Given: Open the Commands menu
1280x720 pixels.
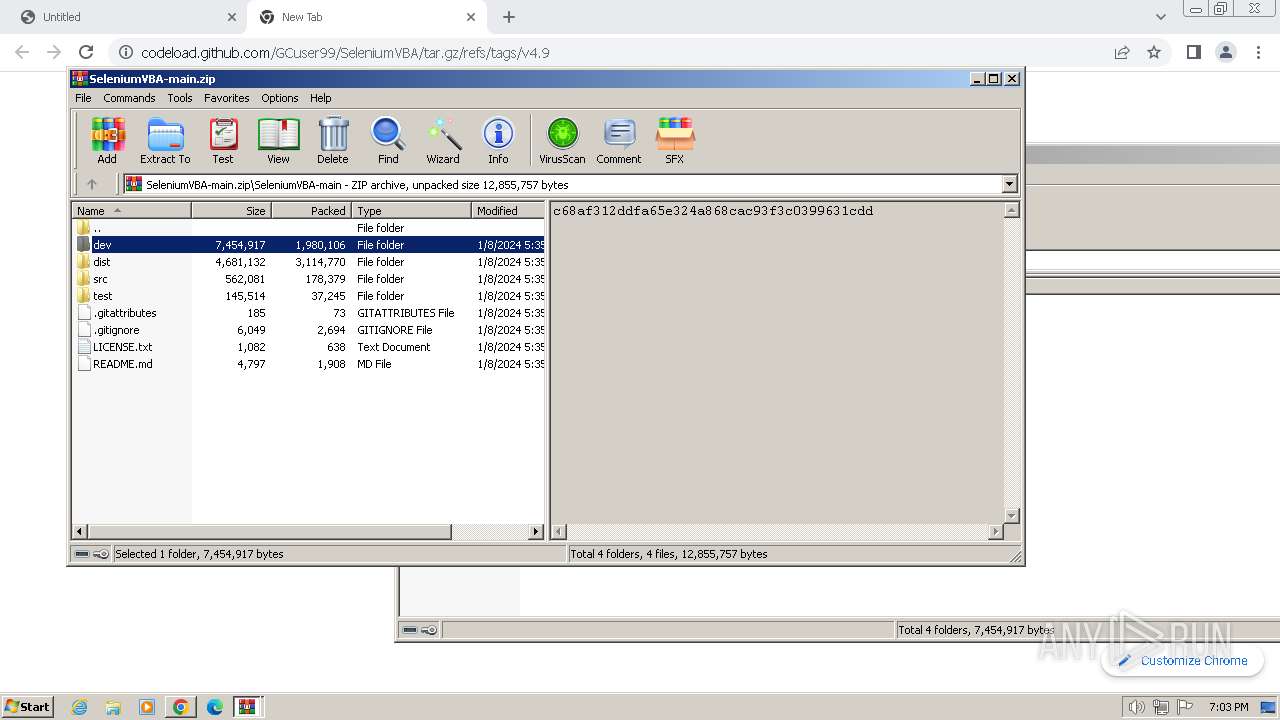Looking at the screenshot, I should point(129,98).
